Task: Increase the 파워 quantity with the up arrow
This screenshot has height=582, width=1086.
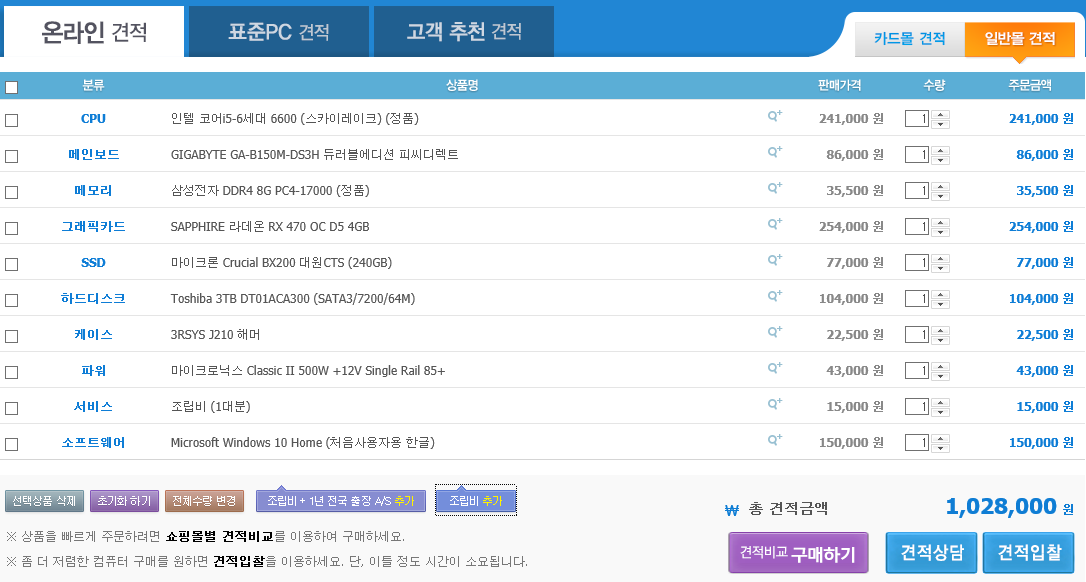Action: pyautogui.click(x=940, y=367)
